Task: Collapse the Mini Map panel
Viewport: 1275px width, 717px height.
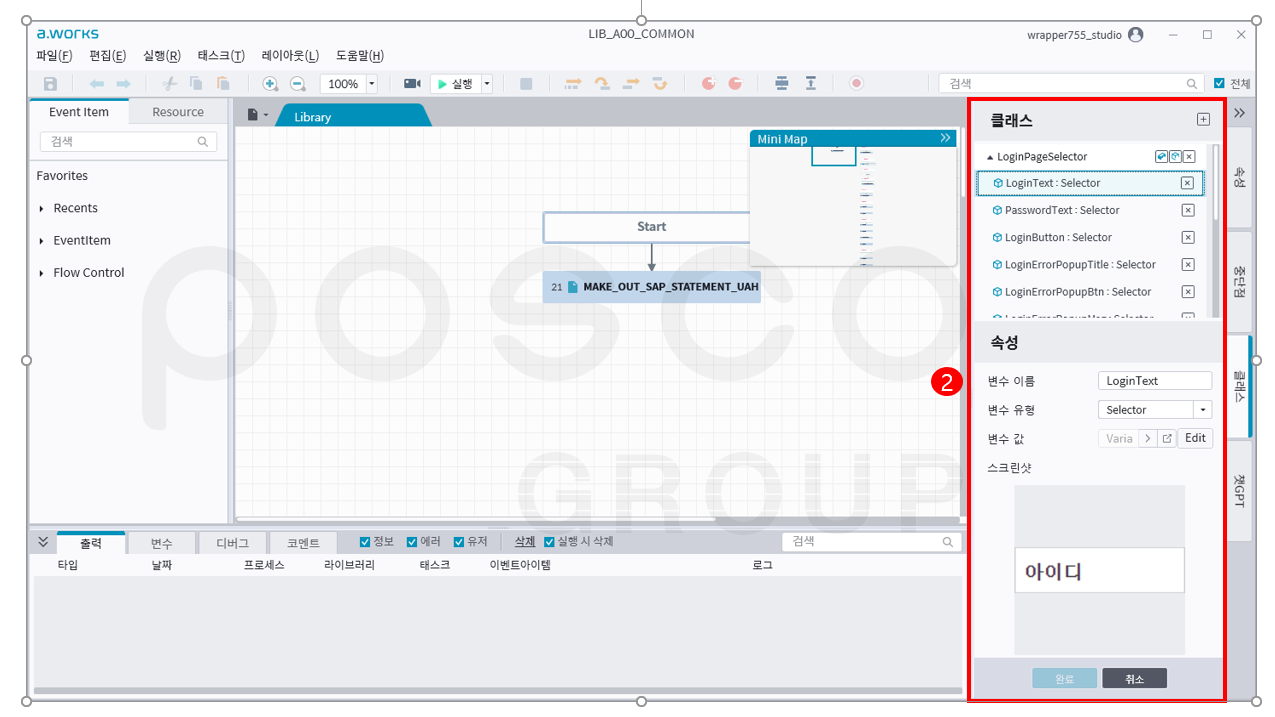Action: tap(945, 139)
